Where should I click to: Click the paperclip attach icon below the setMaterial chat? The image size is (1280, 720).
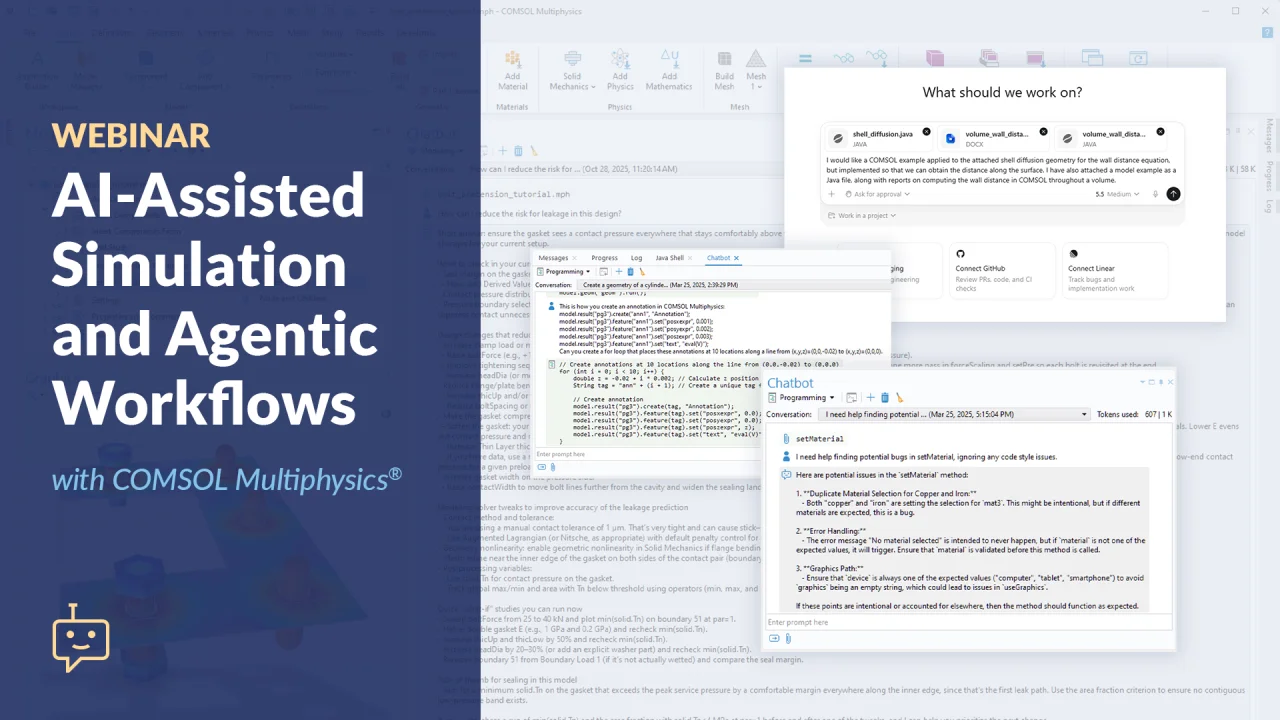click(787, 638)
